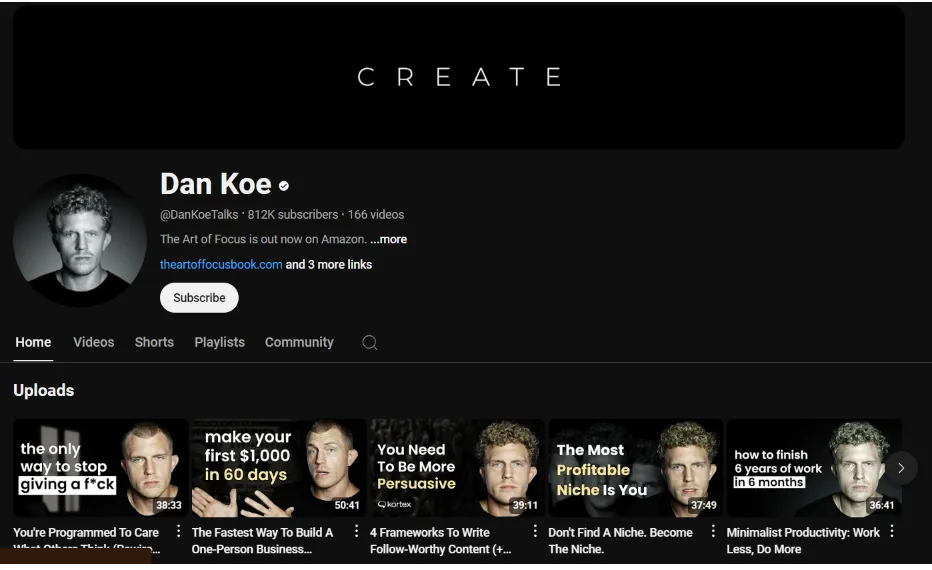Click the Dan Koe profile avatar

click(80, 240)
